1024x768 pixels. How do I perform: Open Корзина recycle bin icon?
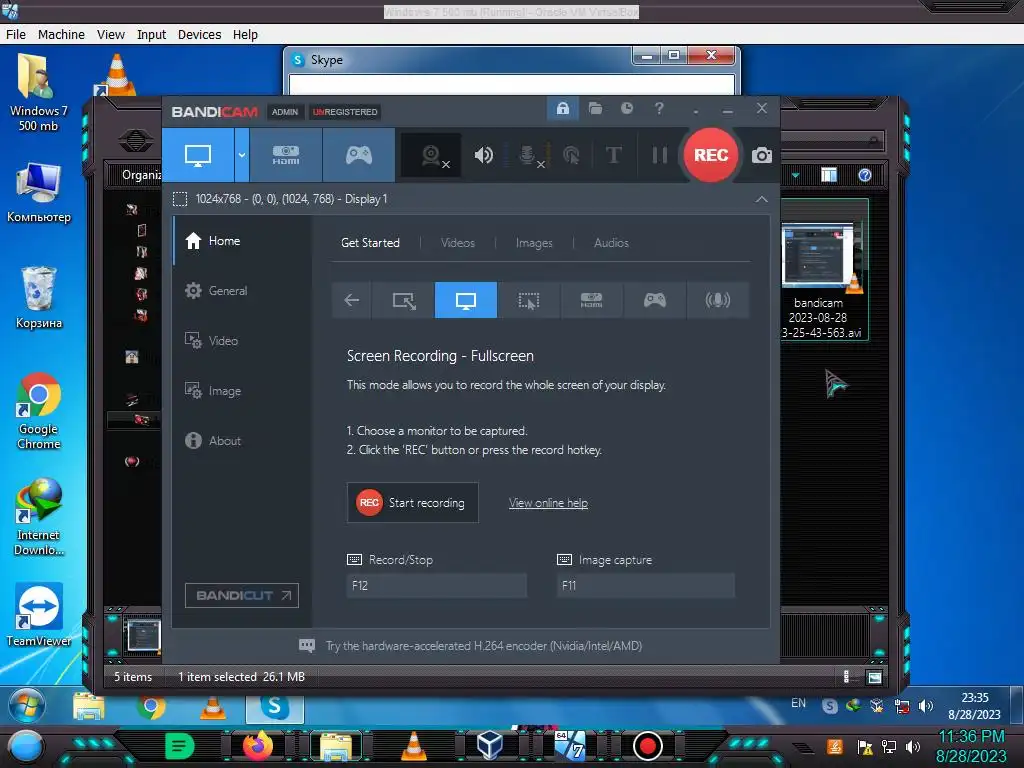click(x=39, y=298)
